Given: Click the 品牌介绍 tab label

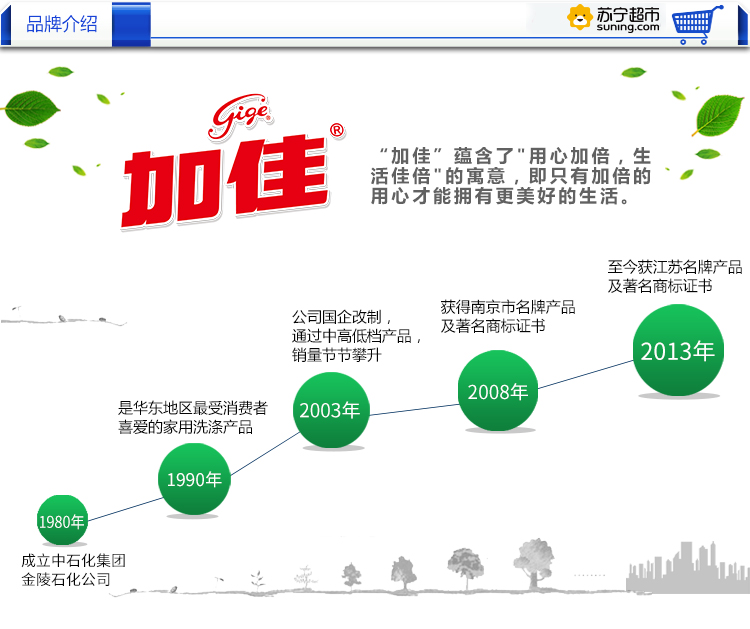Looking at the screenshot, I should coord(62,23).
